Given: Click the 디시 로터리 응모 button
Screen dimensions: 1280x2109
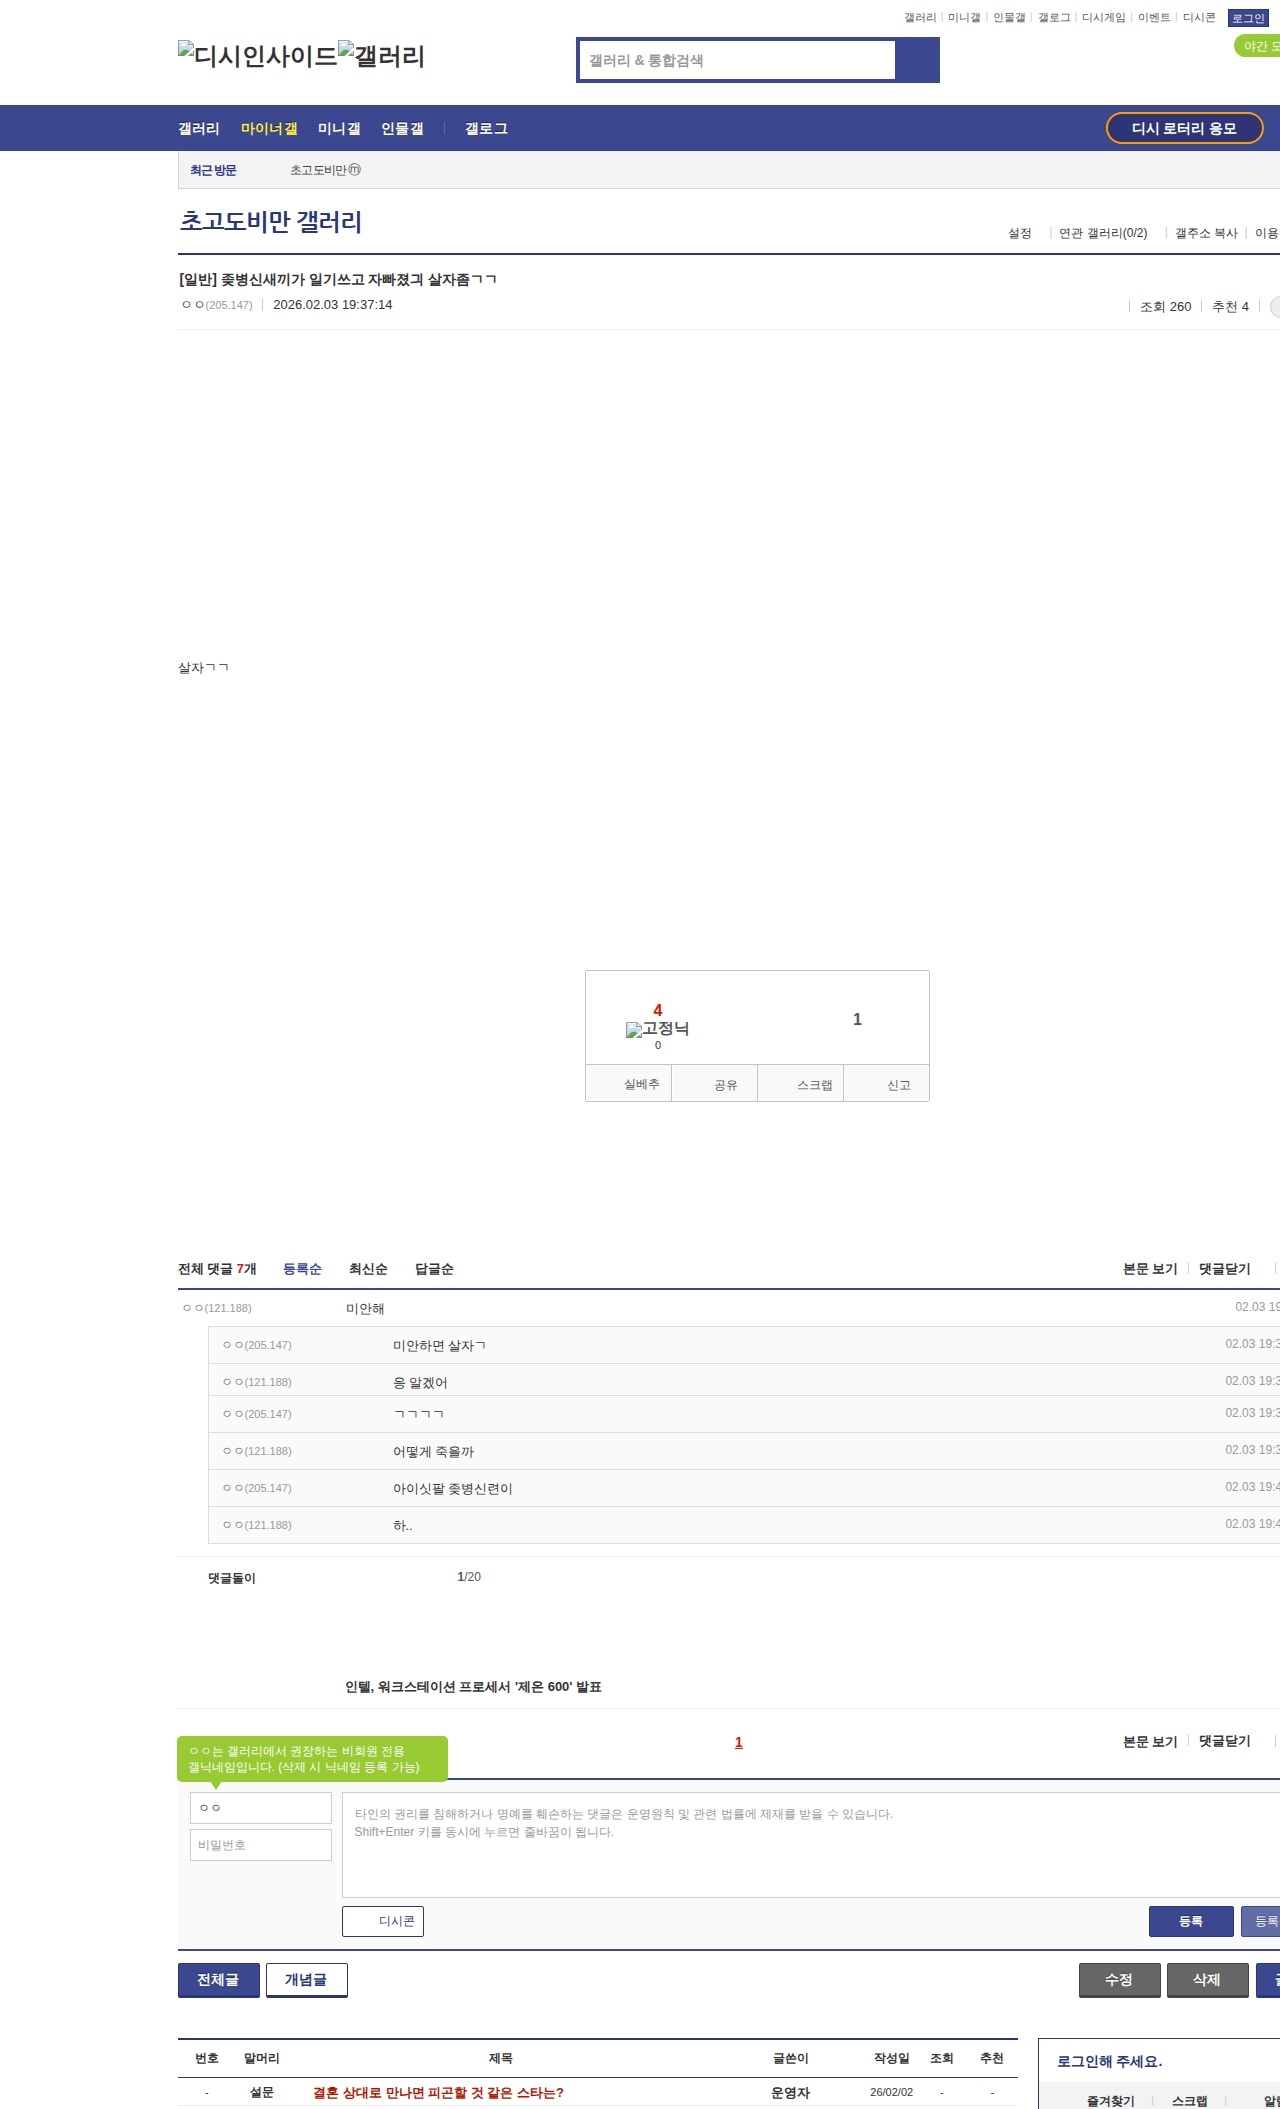Looking at the screenshot, I should point(1184,128).
